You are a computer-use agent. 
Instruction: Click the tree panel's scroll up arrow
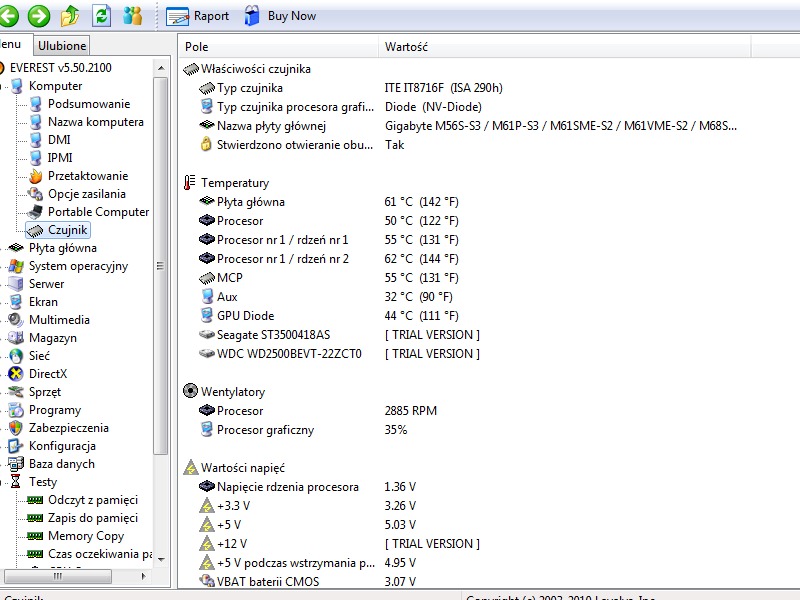(x=161, y=67)
